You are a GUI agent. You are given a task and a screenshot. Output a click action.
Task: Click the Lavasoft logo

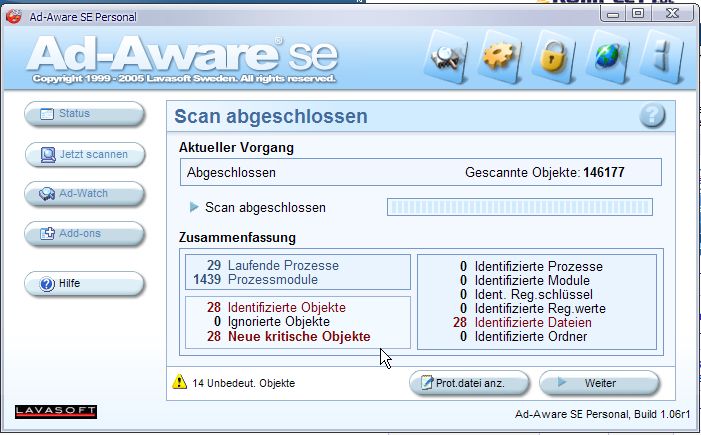point(56,412)
